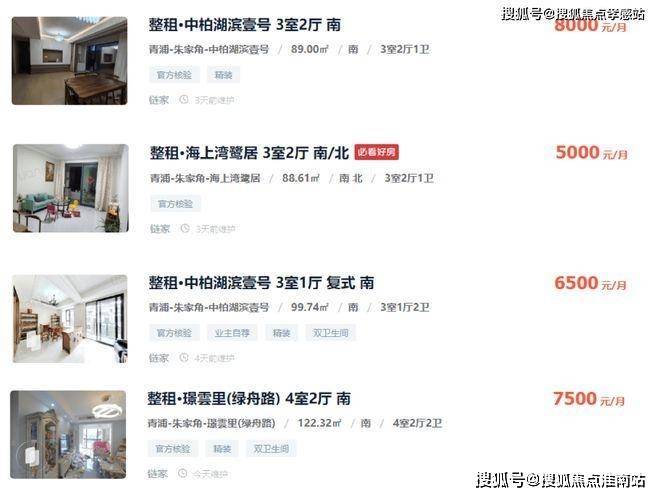Open the 青浦-朱家角-海上湾鹭居 location link
This screenshot has height=497, width=660.
tap(205, 178)
